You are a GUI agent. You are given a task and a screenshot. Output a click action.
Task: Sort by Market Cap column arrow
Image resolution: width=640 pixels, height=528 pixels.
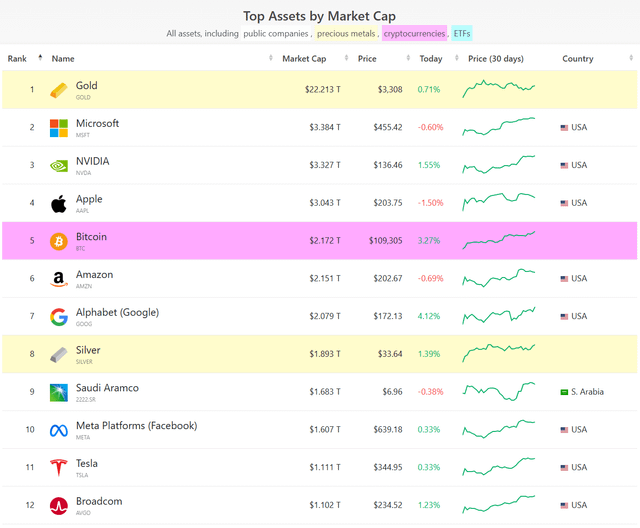click(x=346, y=58)
